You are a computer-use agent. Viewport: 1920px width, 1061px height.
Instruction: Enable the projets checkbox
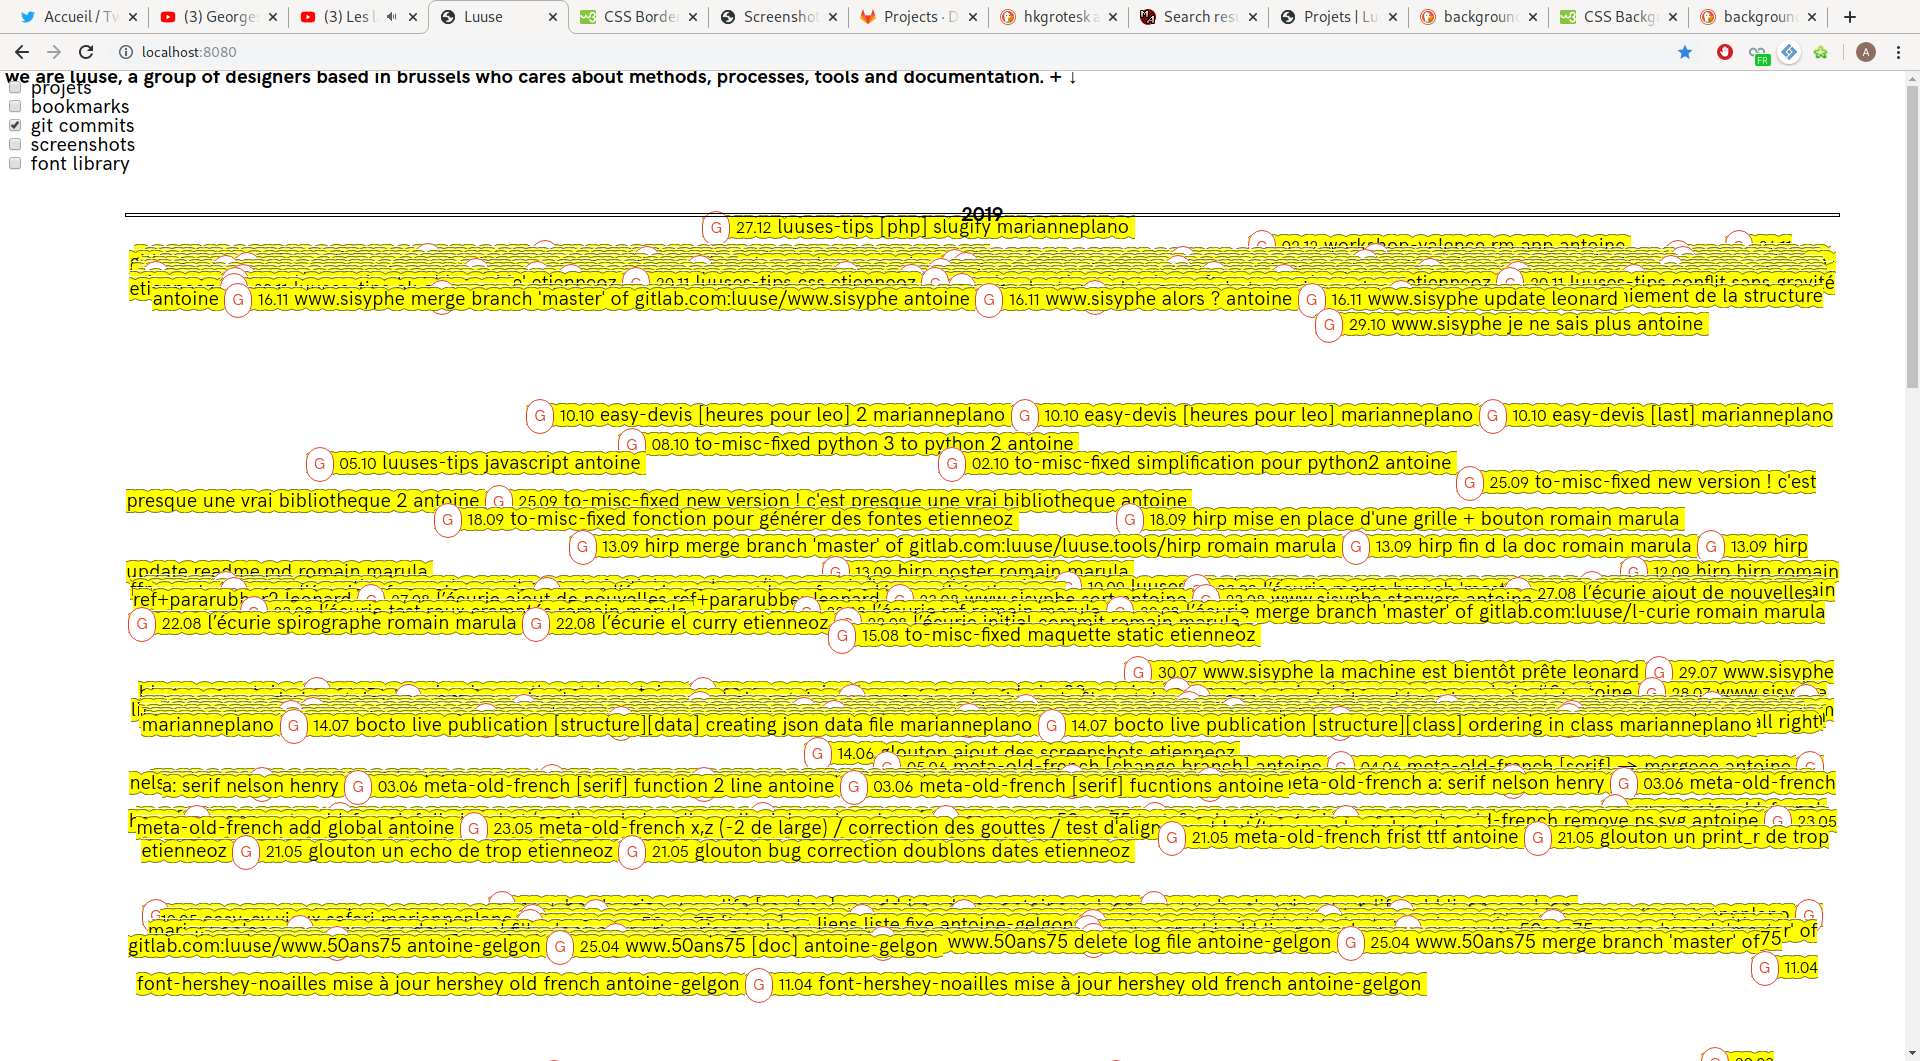pyautogui.click(x=15, y=88)
